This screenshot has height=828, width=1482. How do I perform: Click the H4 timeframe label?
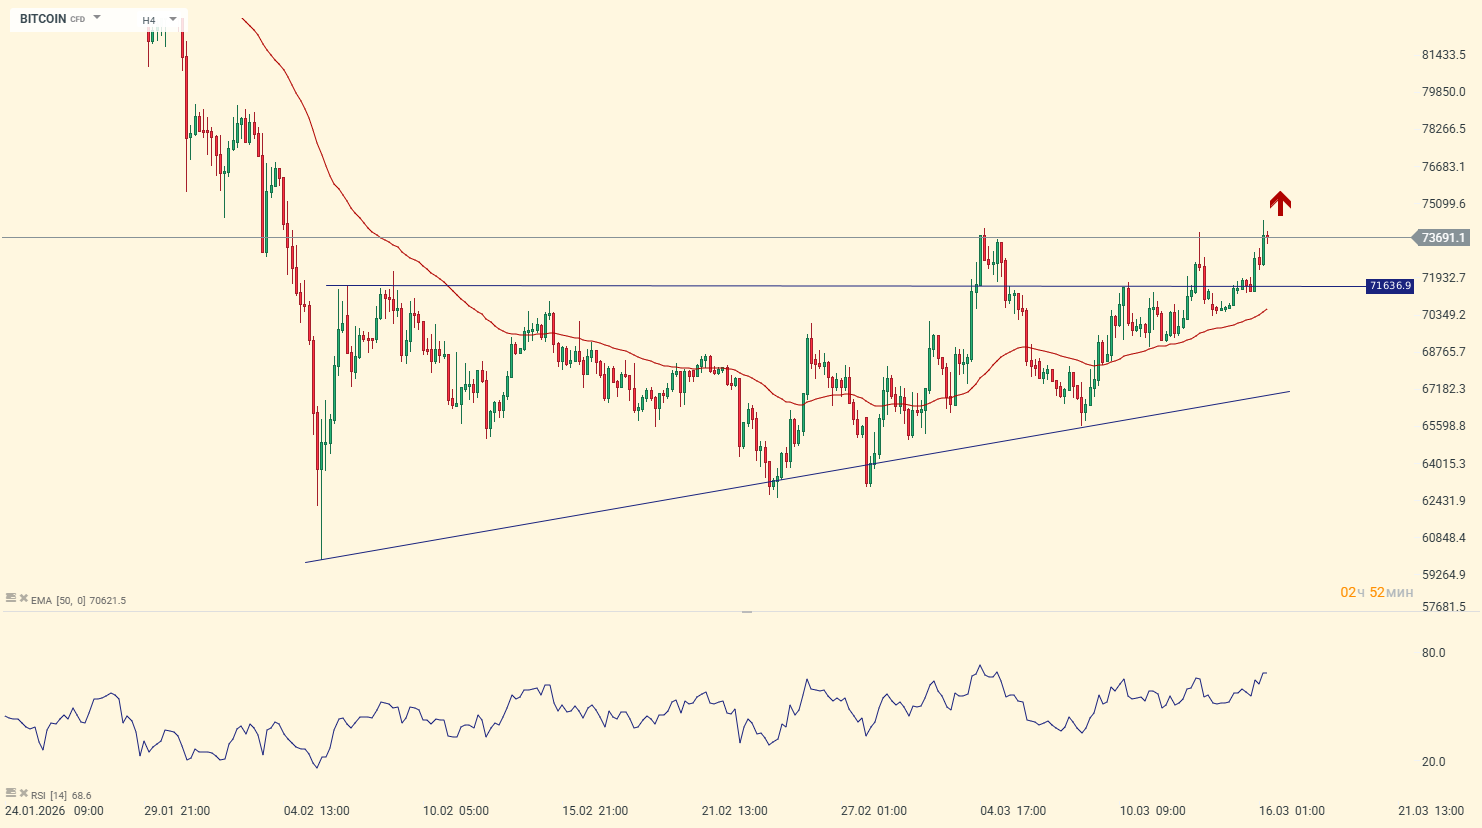(x=149, y=20)
